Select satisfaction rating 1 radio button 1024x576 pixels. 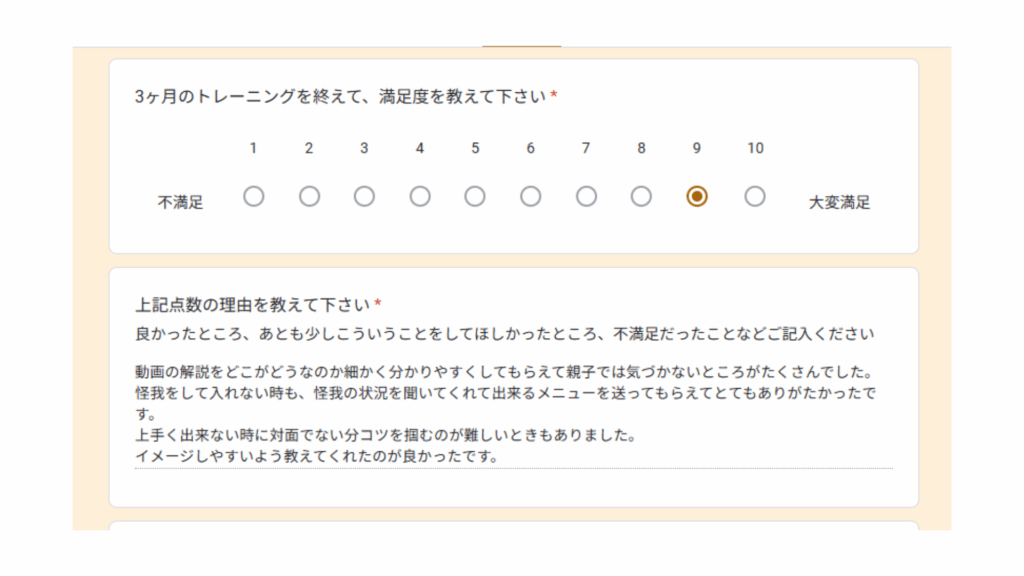point(254,197)
